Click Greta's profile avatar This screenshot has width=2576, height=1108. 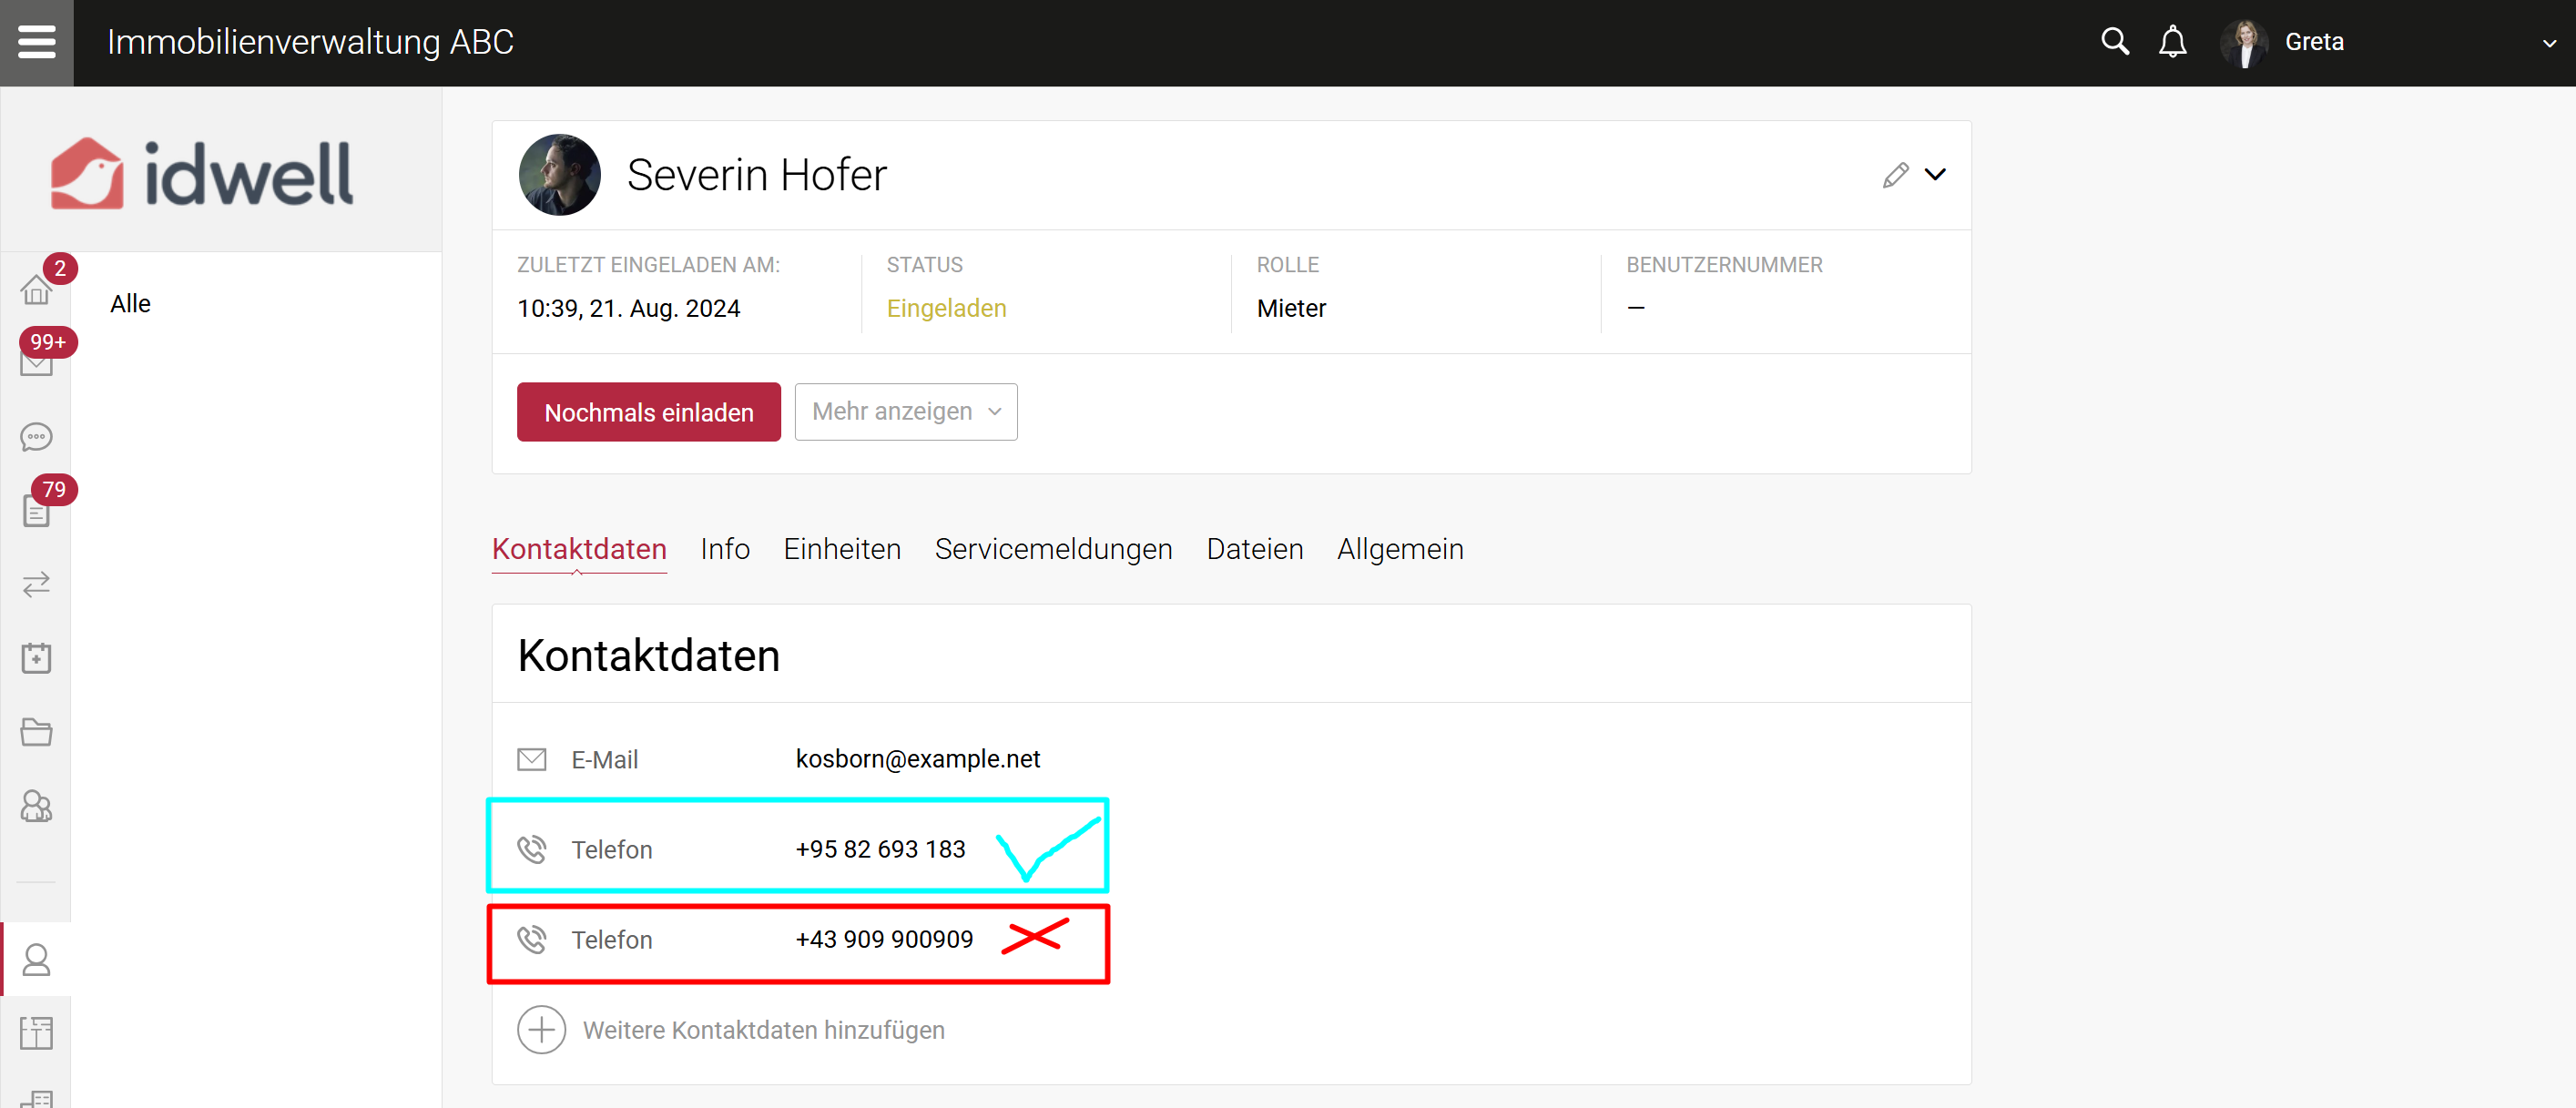pos(2244,42)
